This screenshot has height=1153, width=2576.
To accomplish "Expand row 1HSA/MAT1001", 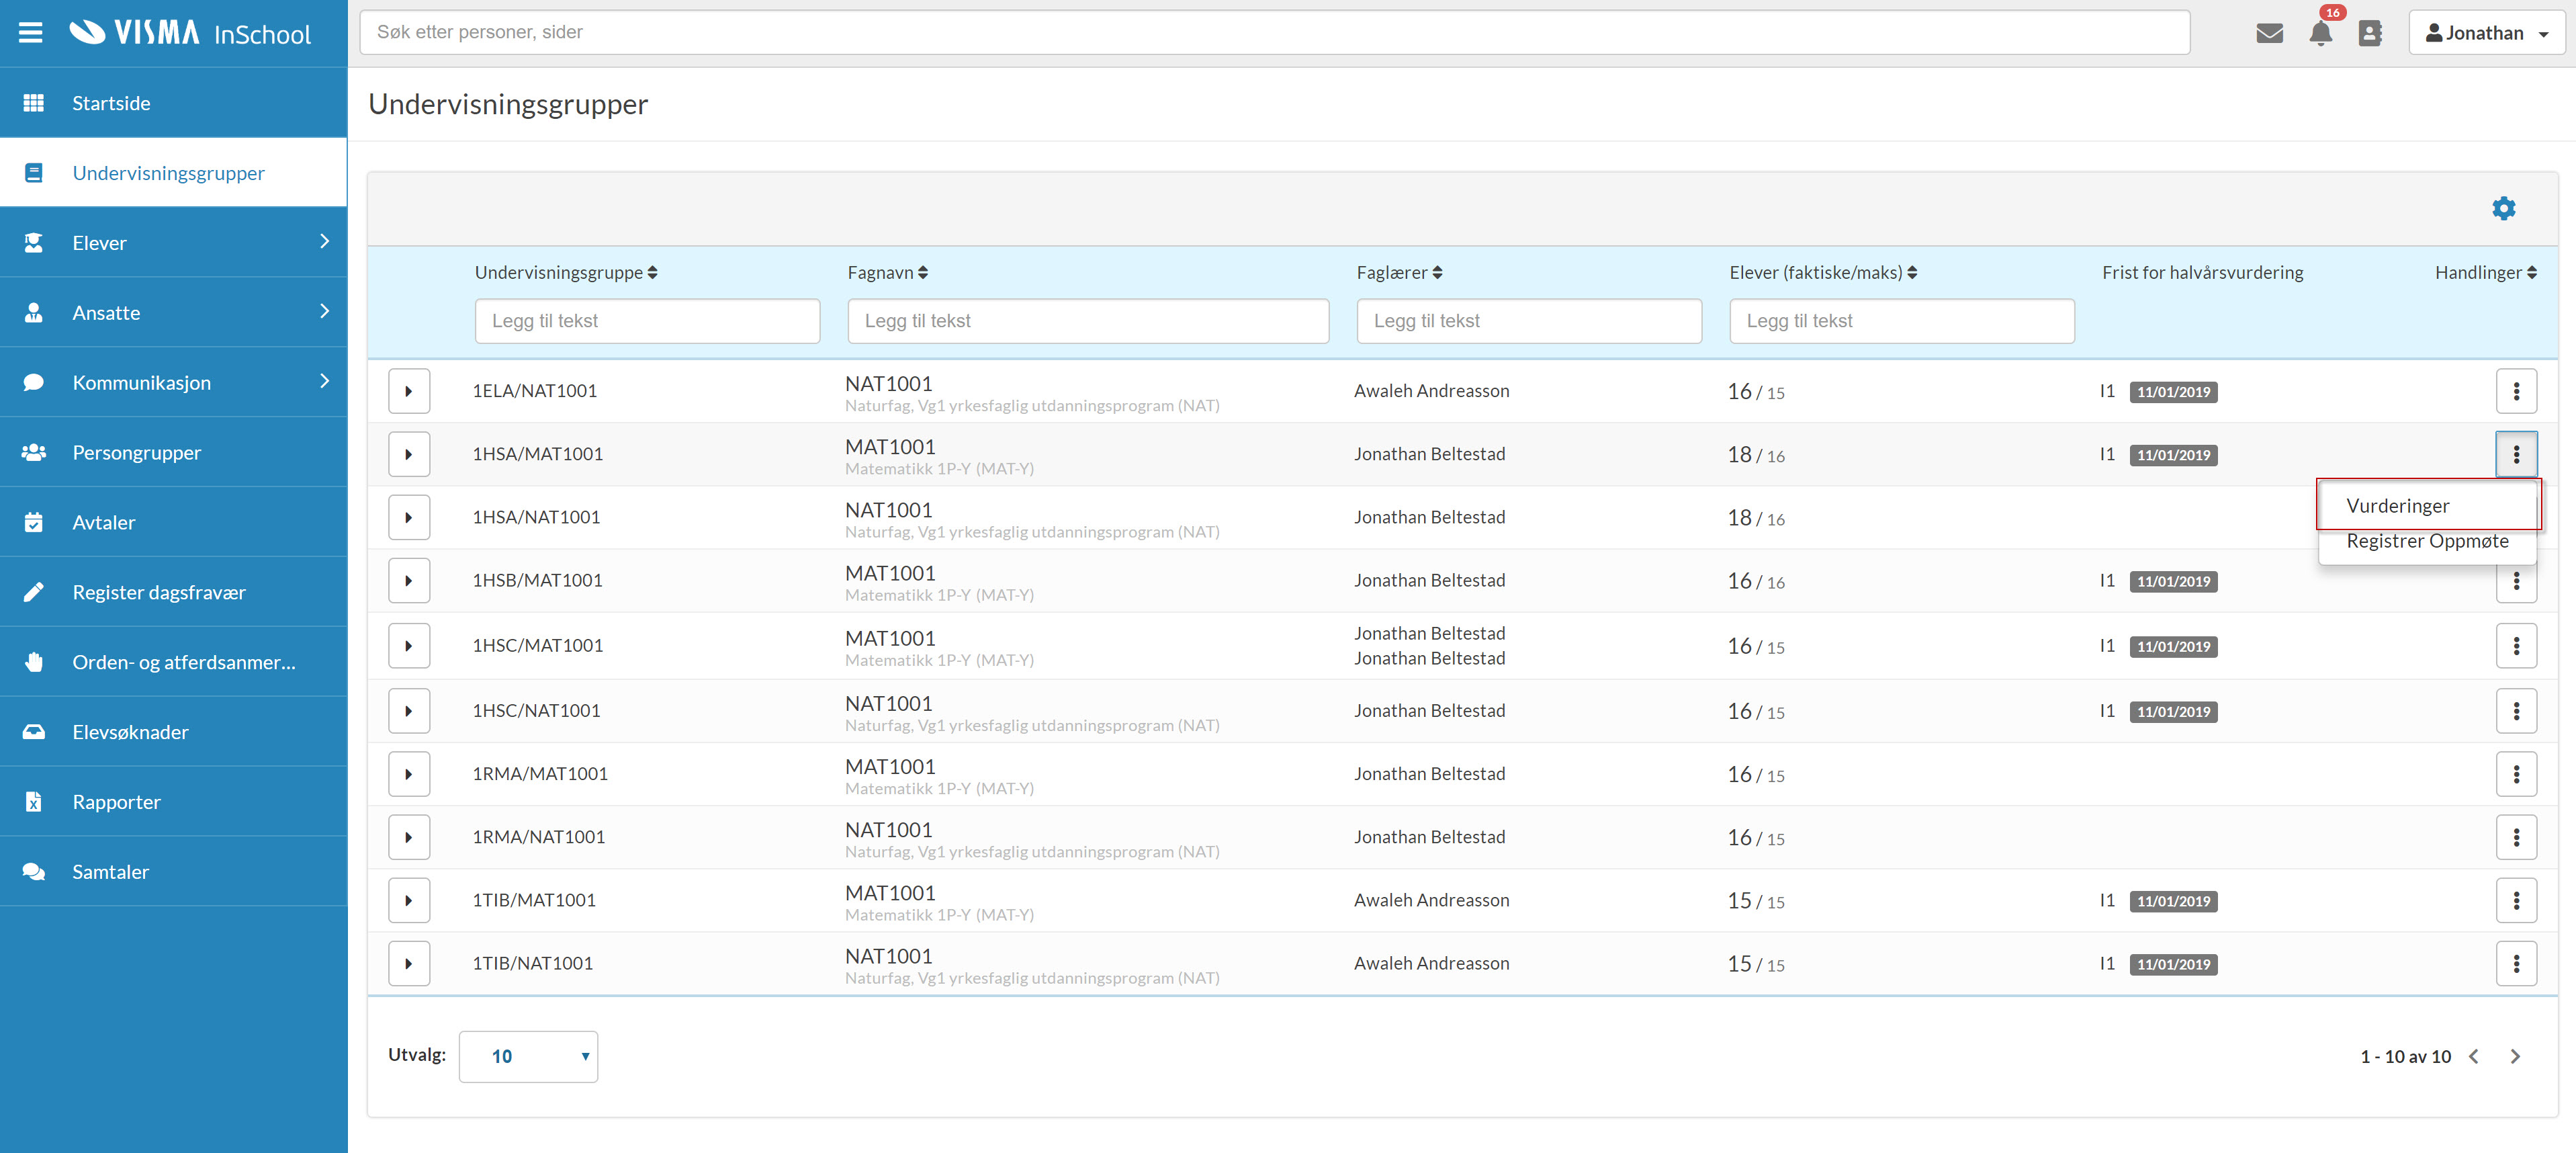I will click(x=409, y=455).
